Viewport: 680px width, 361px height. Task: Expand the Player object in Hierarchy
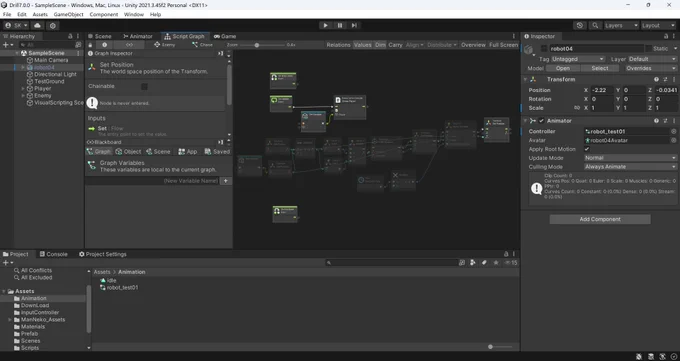point(23,89)
